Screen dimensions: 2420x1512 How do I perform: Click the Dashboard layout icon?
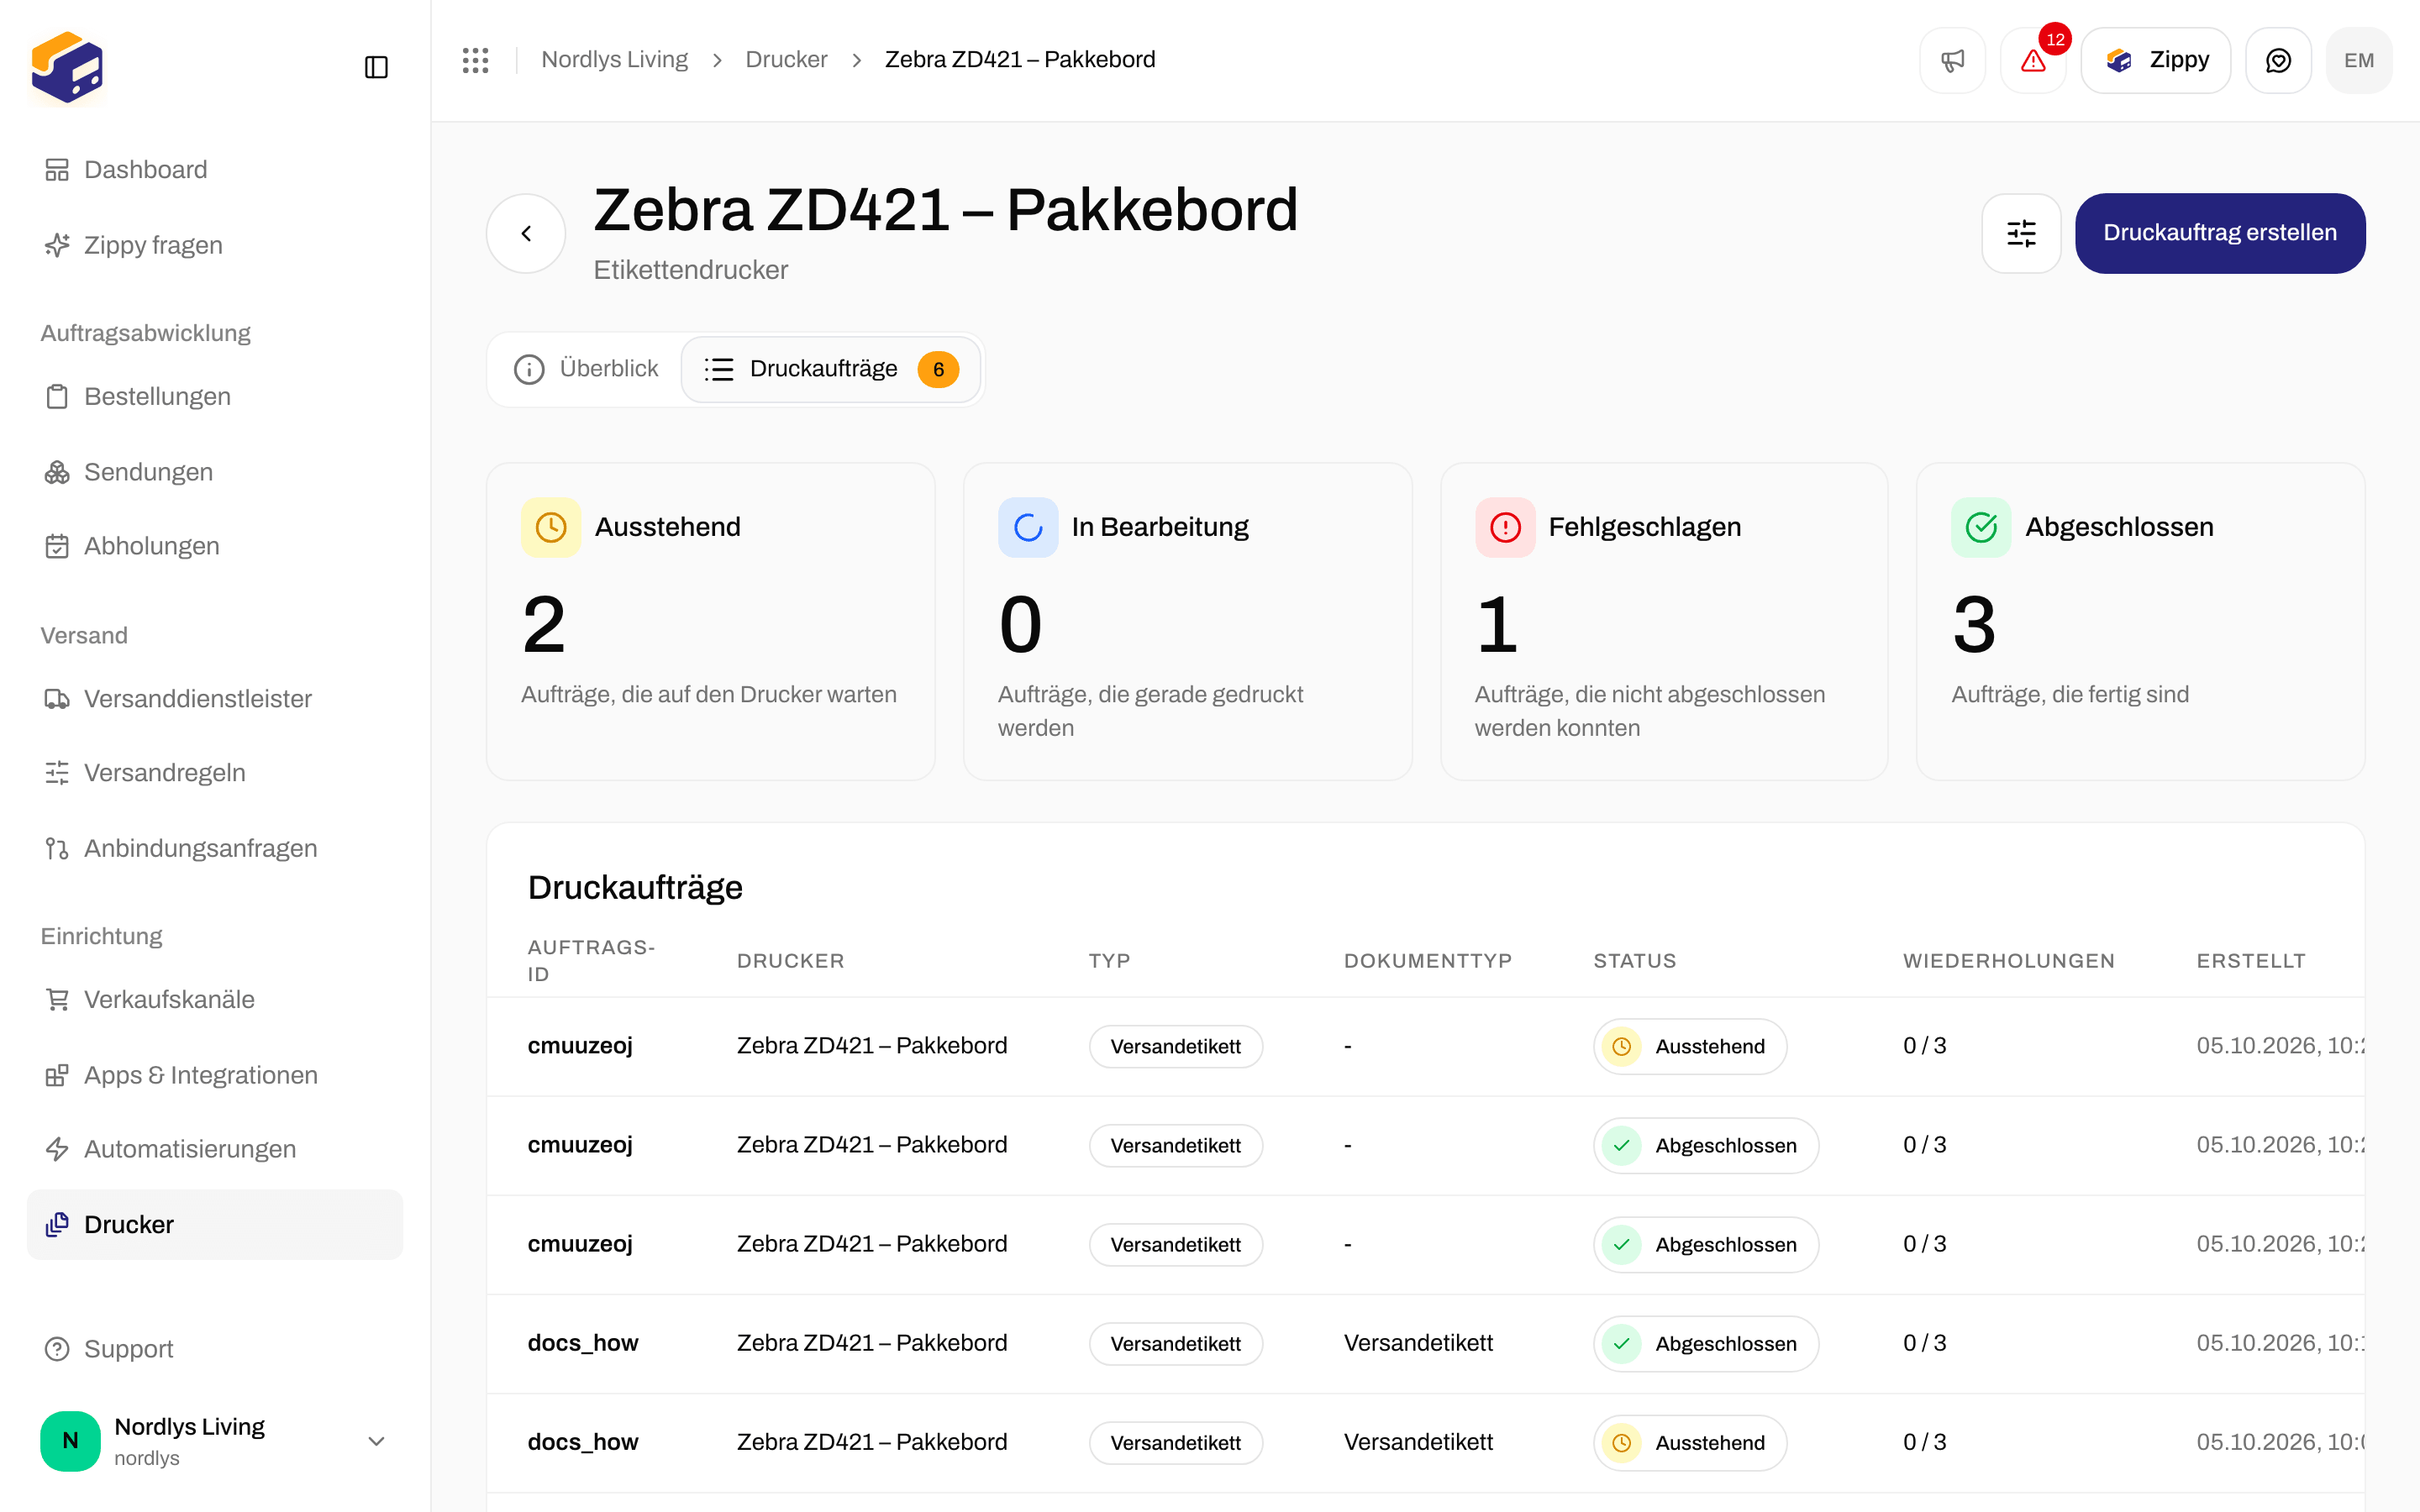57,170
